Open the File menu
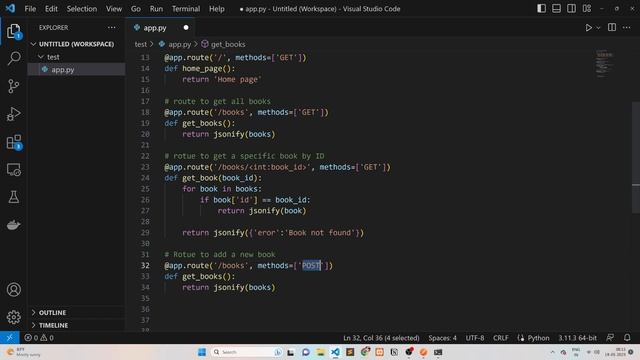The height and width of the screenshot is (360, 640). coord(30,9)
